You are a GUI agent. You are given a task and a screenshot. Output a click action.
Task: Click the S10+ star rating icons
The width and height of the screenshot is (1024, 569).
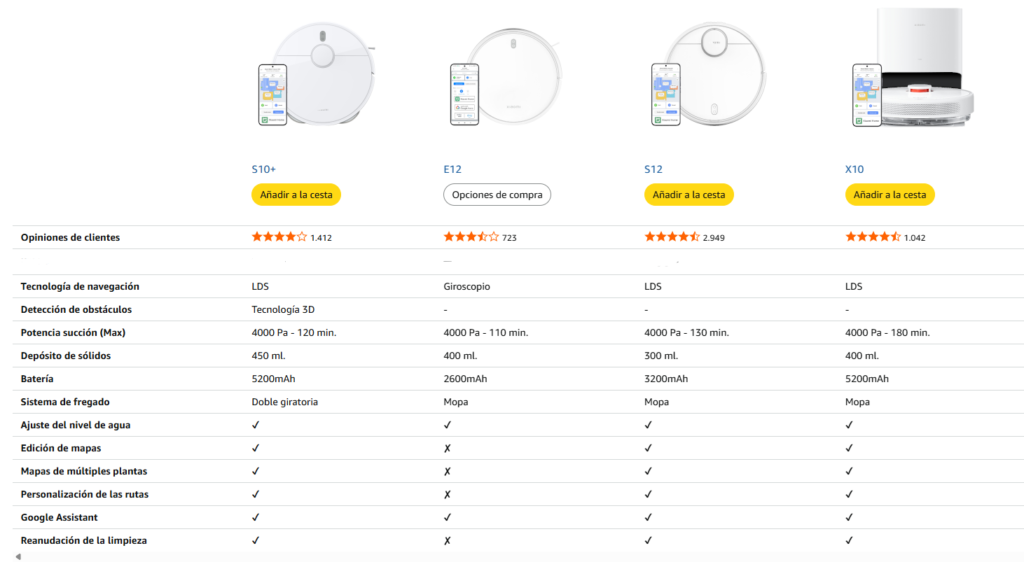279,237
